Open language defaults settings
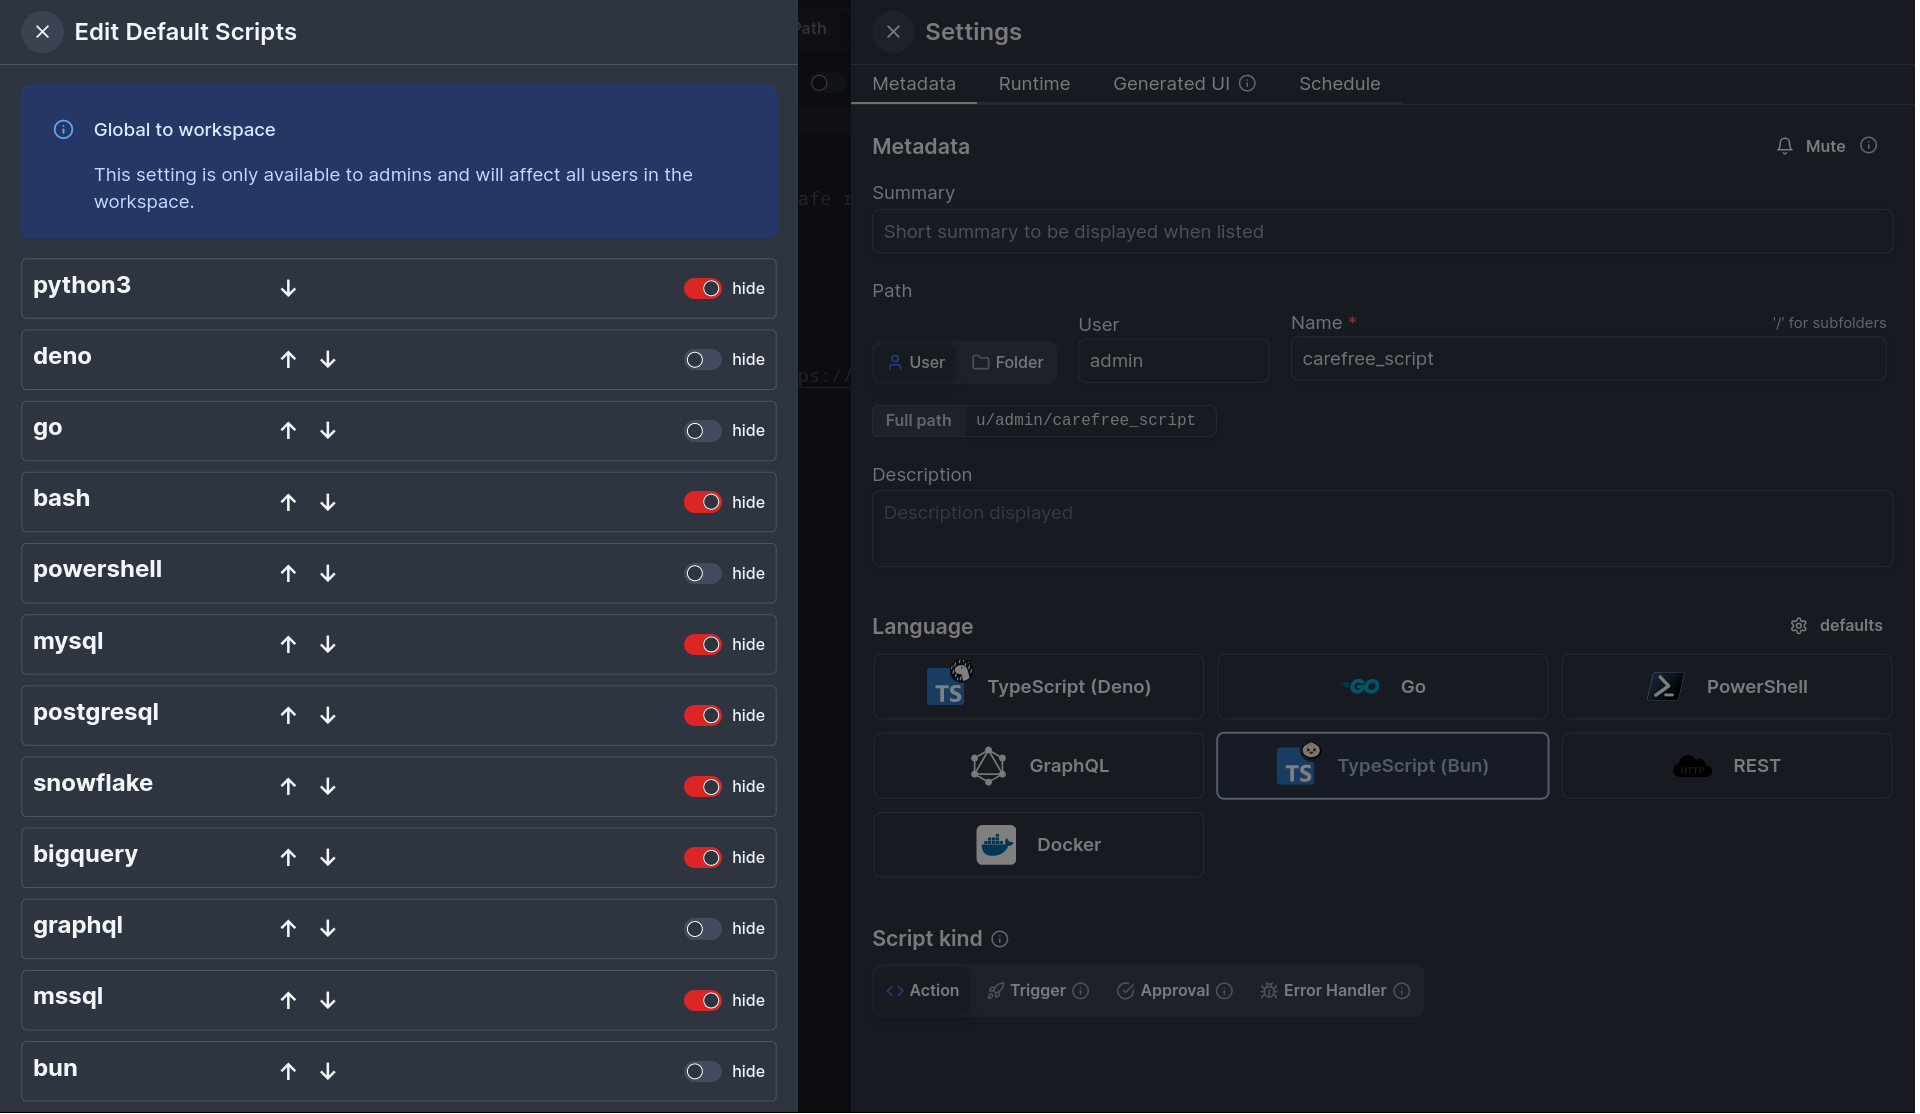The height and width of the screenshot is (1114, 1920). click(x=1838, y=625)
